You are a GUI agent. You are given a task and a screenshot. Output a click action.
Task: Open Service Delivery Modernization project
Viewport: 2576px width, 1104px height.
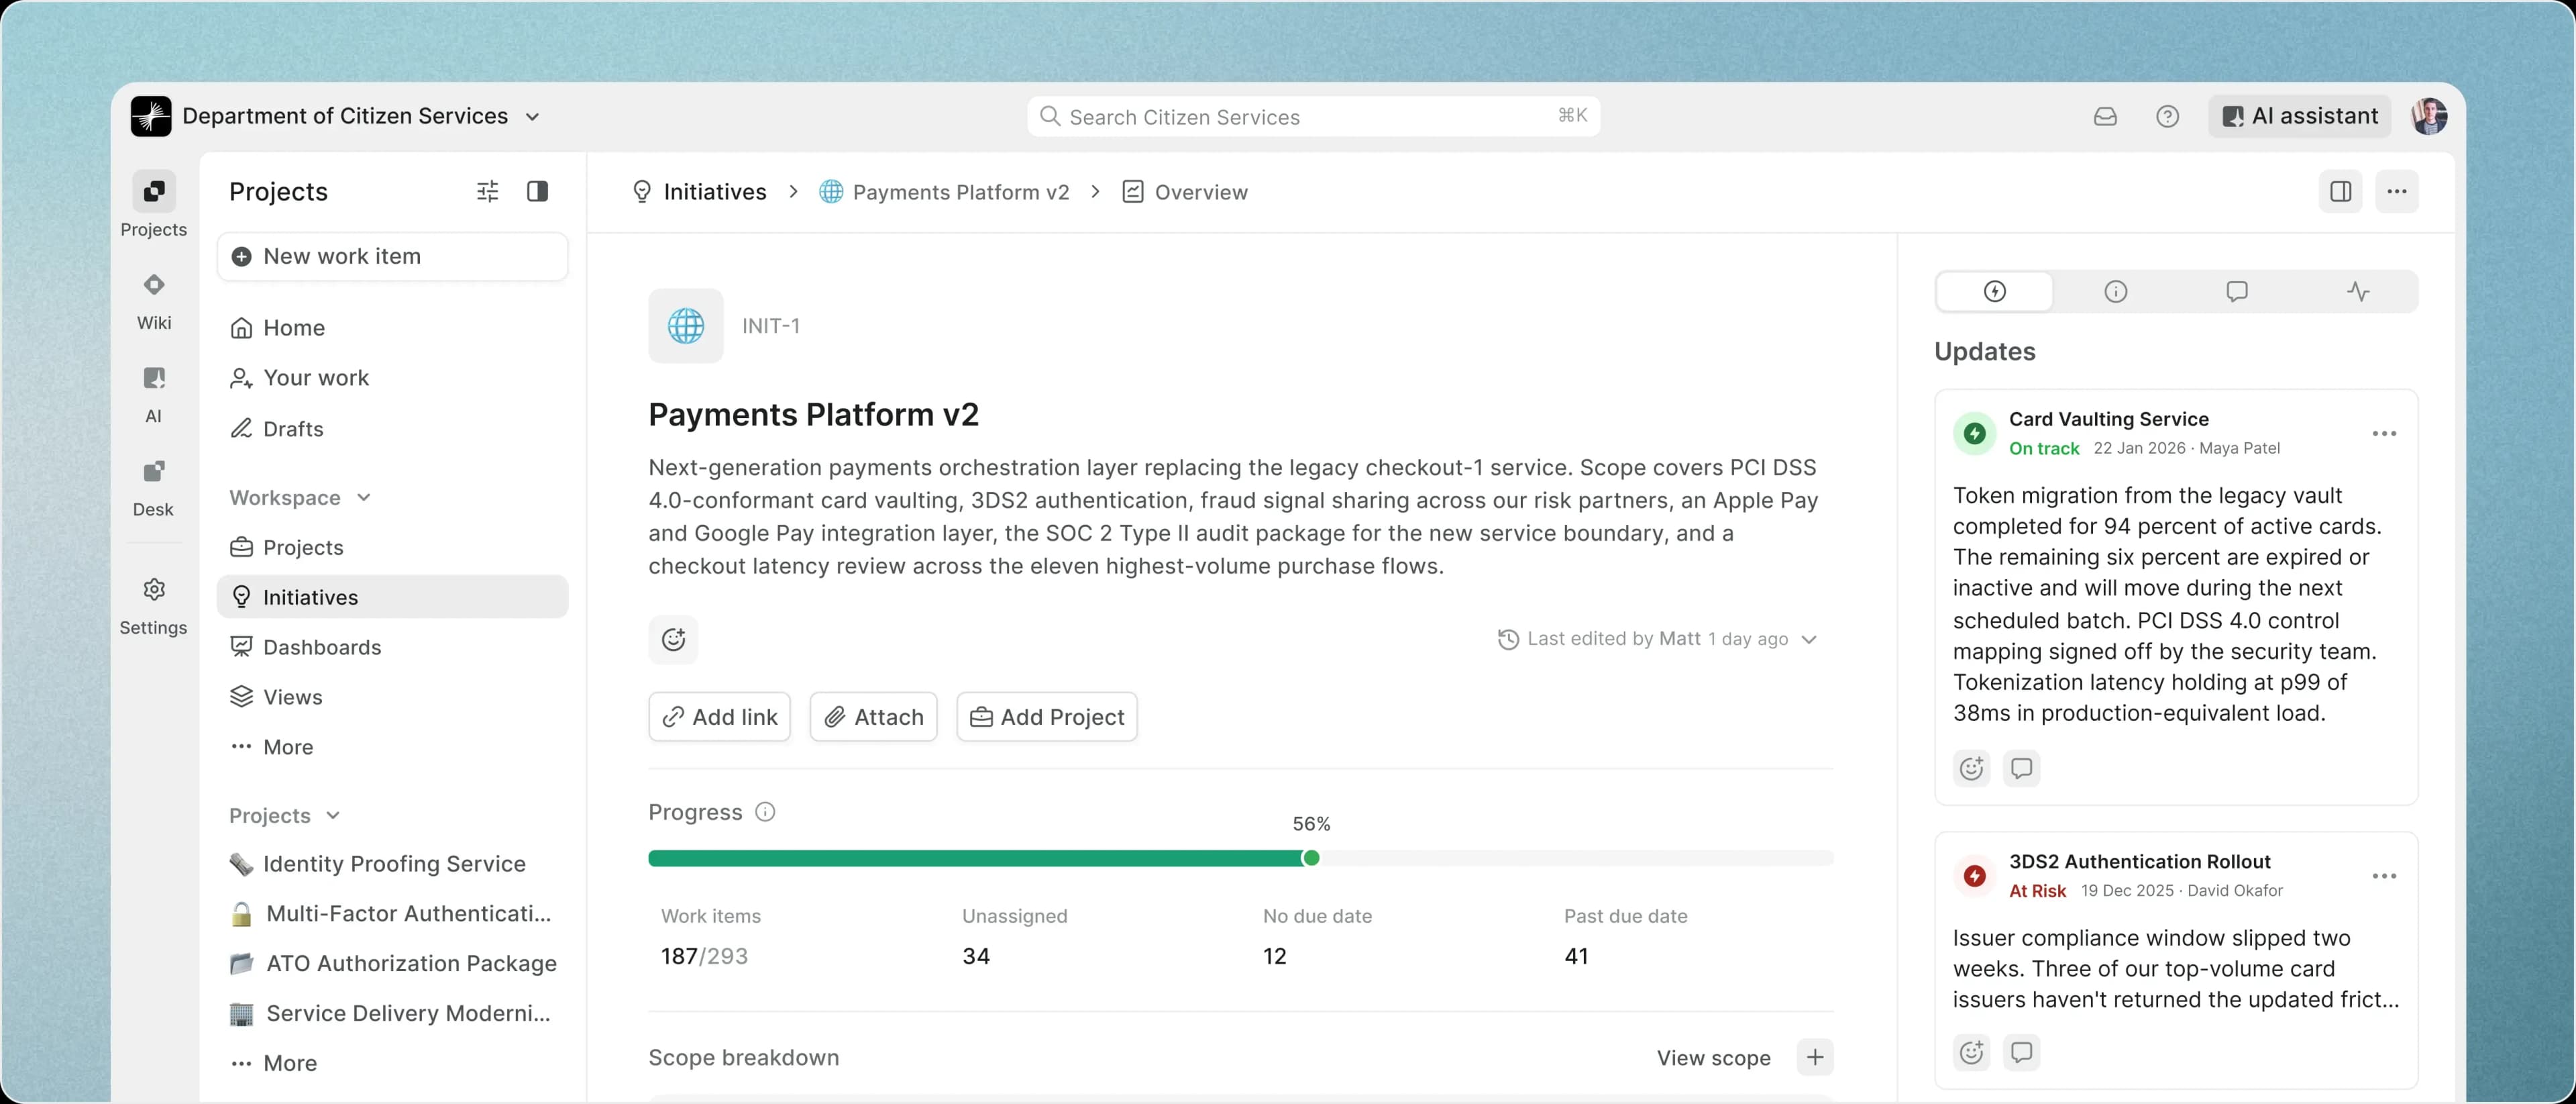(392, 1014)
